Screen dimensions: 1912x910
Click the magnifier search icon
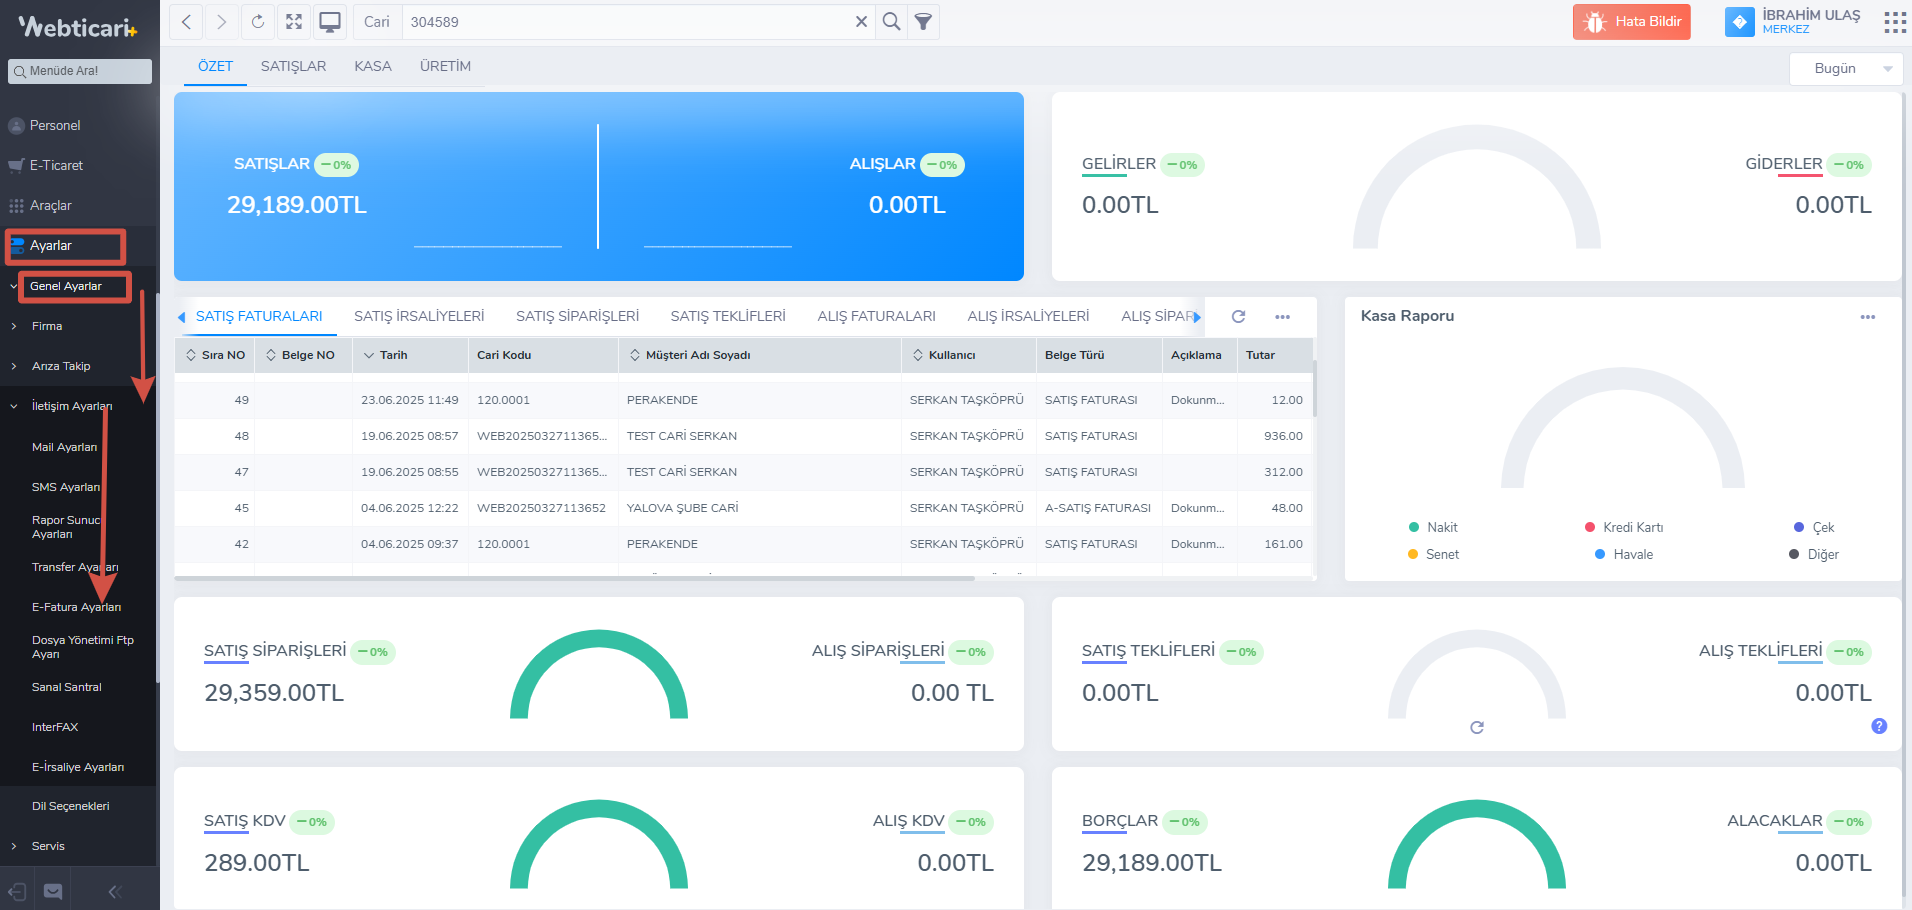pyautogui.click(x=891, y=22)
